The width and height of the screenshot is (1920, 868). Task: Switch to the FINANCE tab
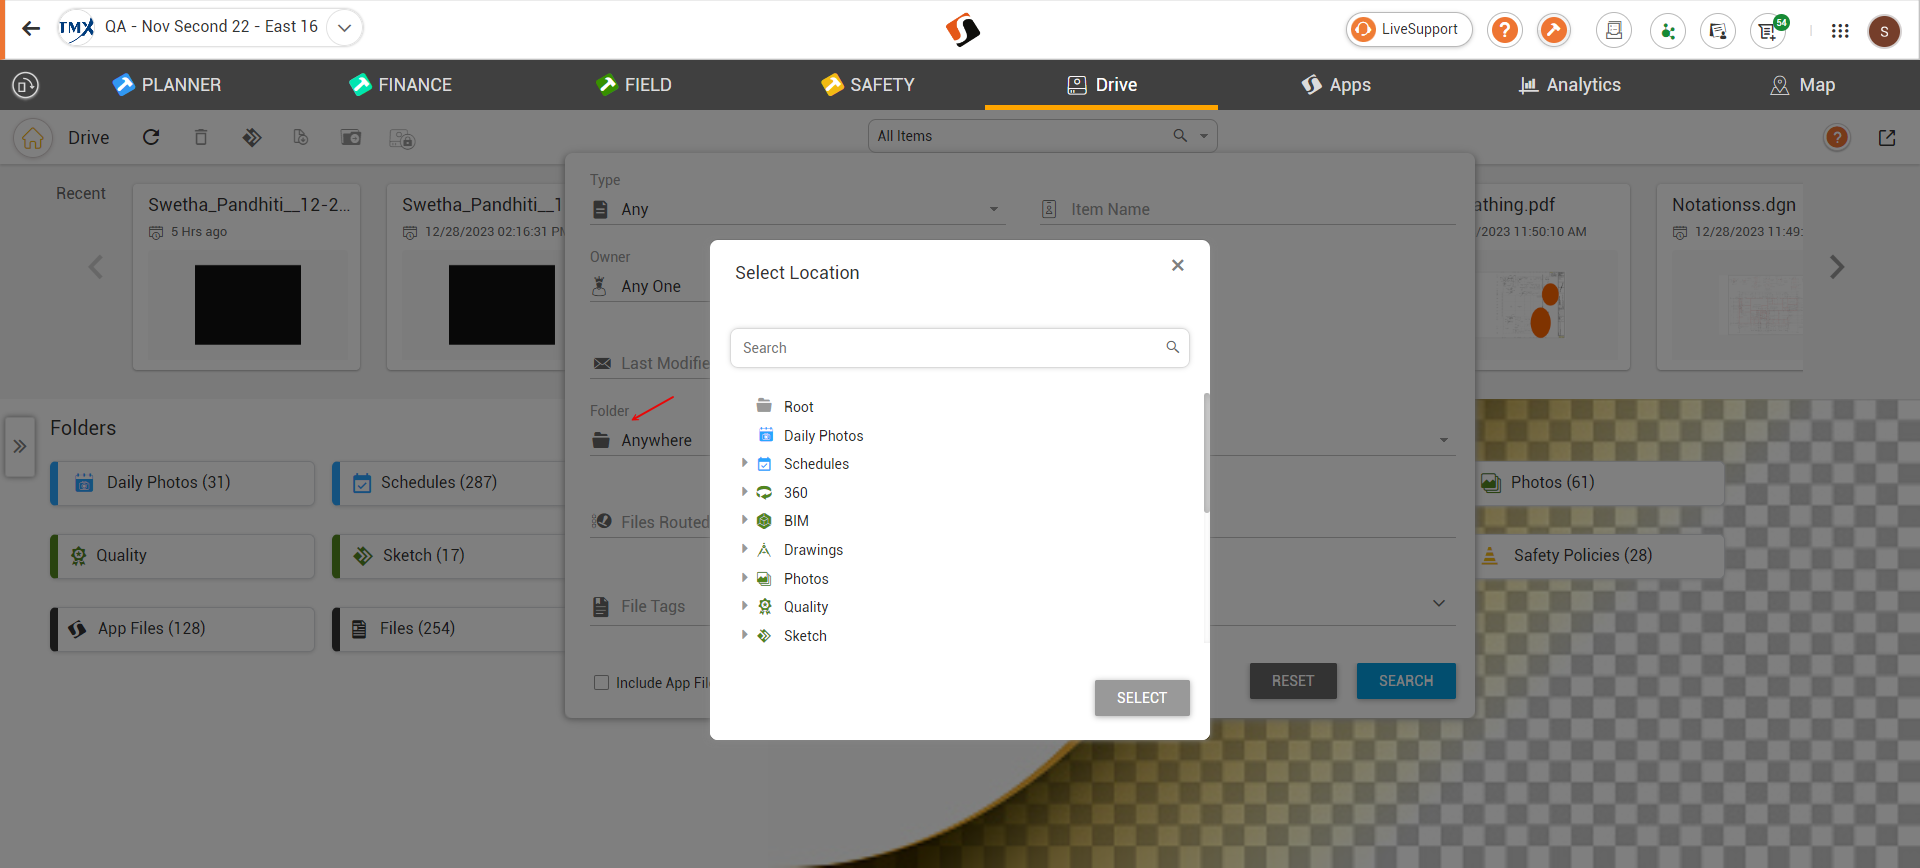pos(401,85)
